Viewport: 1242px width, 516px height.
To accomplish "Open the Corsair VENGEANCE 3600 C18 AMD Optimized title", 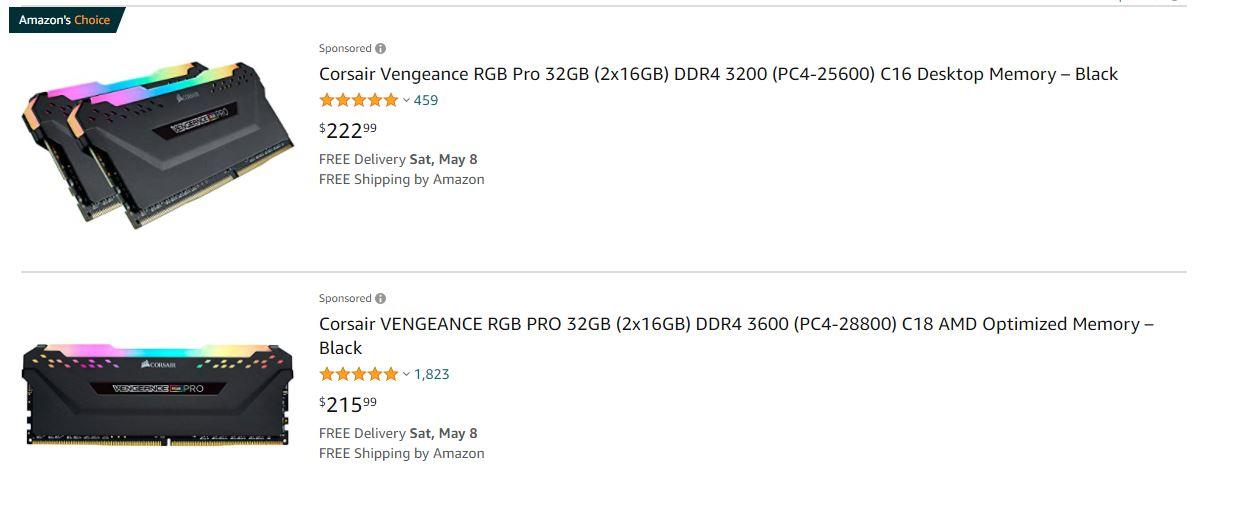I will pyautogui.click(x=736, y=336).
